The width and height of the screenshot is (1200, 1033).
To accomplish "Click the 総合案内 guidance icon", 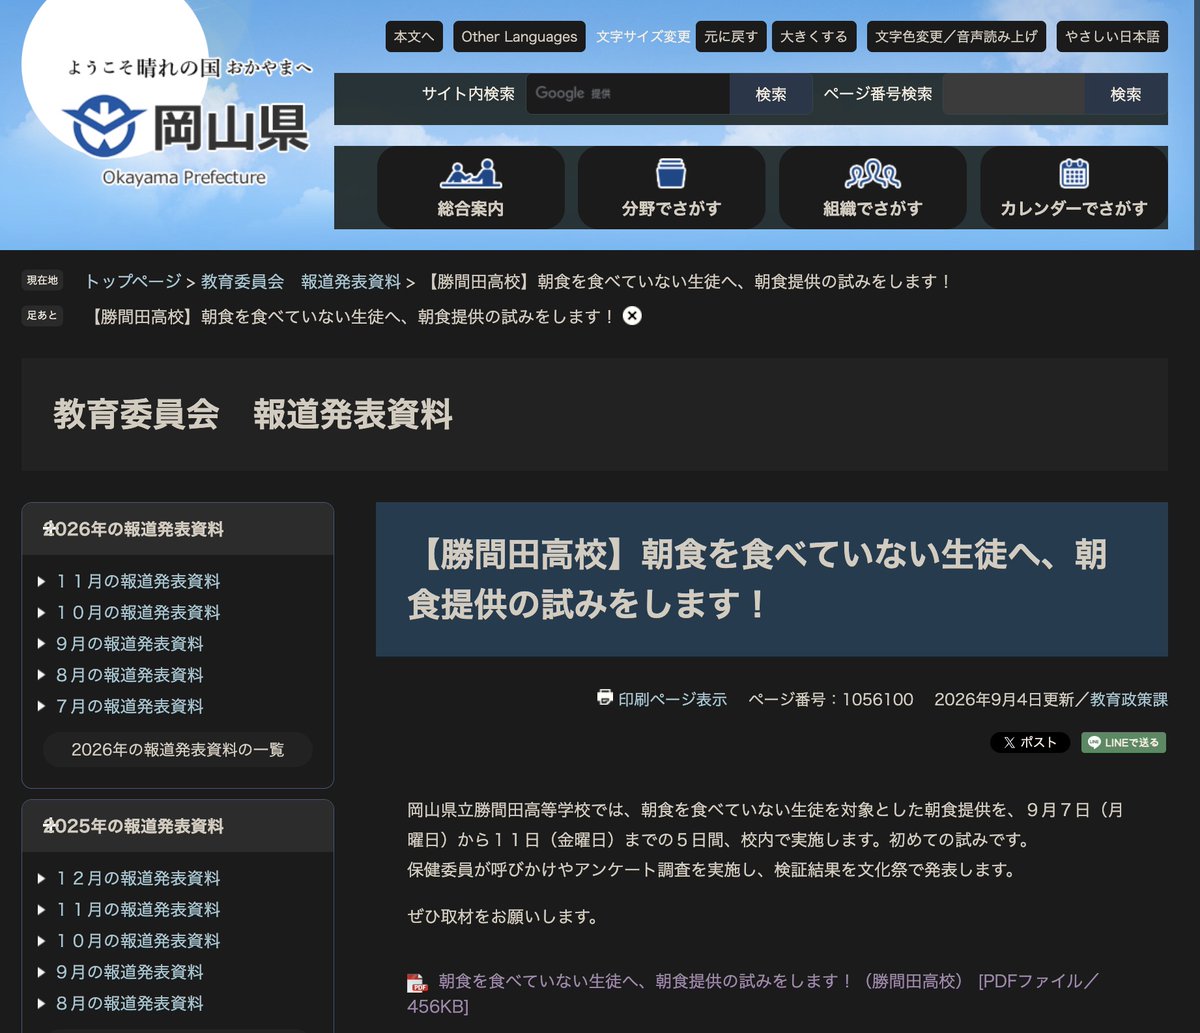I will pos(471,174).
